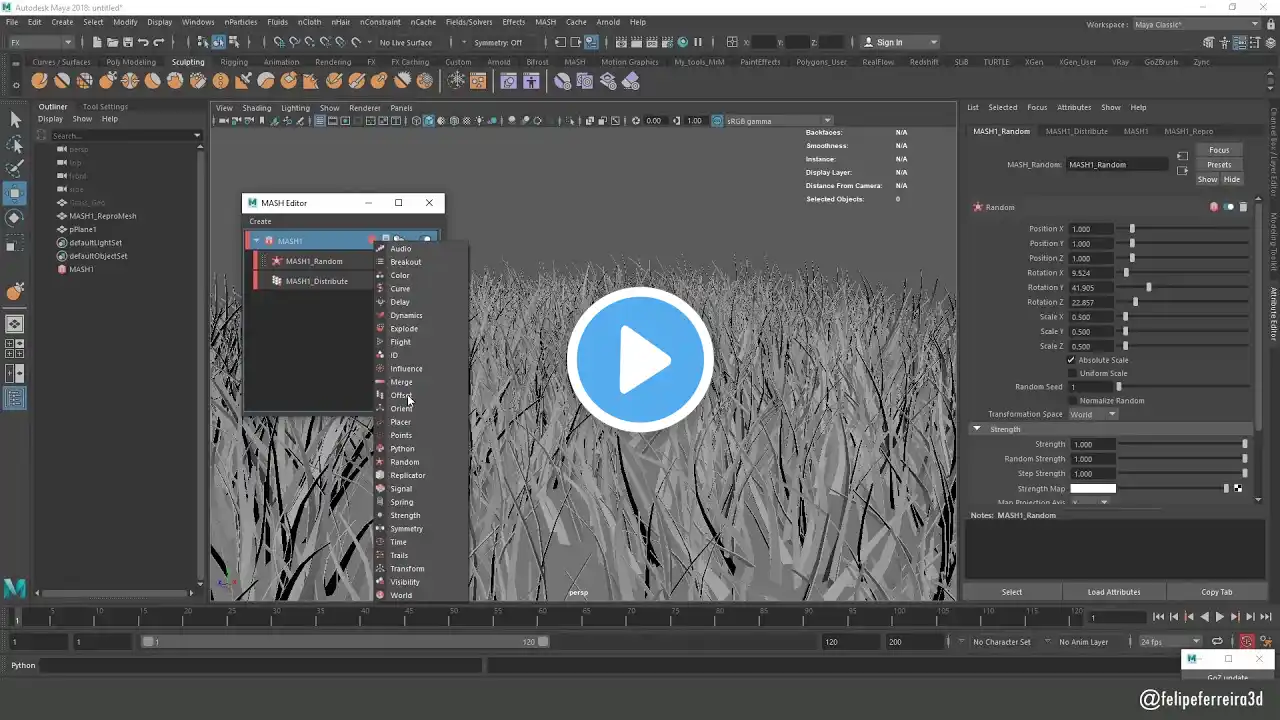This screenshot has height=720, width=1280.
Task: Open the FX menu set dropdown
Action: [40, 42]
